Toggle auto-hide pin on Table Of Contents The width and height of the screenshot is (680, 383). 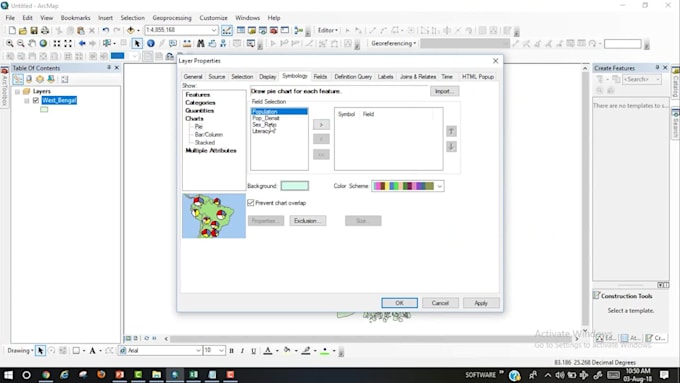pos(109,68)
